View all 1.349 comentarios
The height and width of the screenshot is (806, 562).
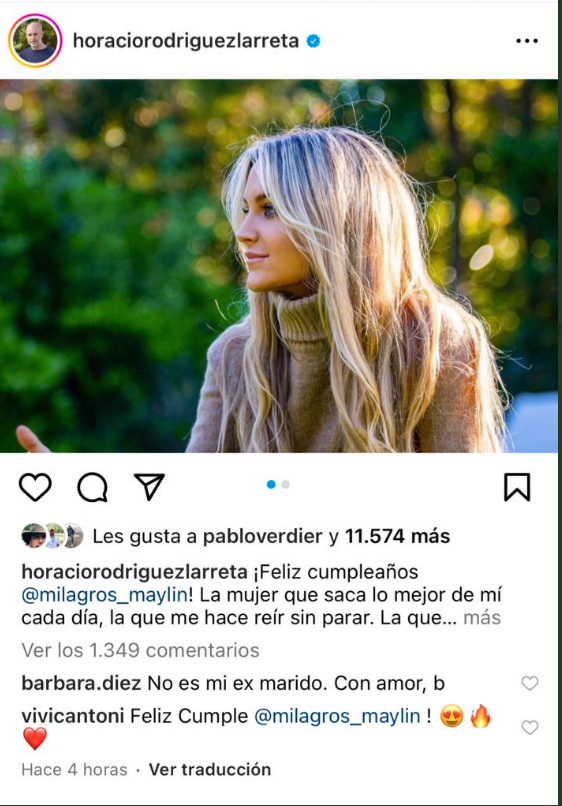click(140, 650)
